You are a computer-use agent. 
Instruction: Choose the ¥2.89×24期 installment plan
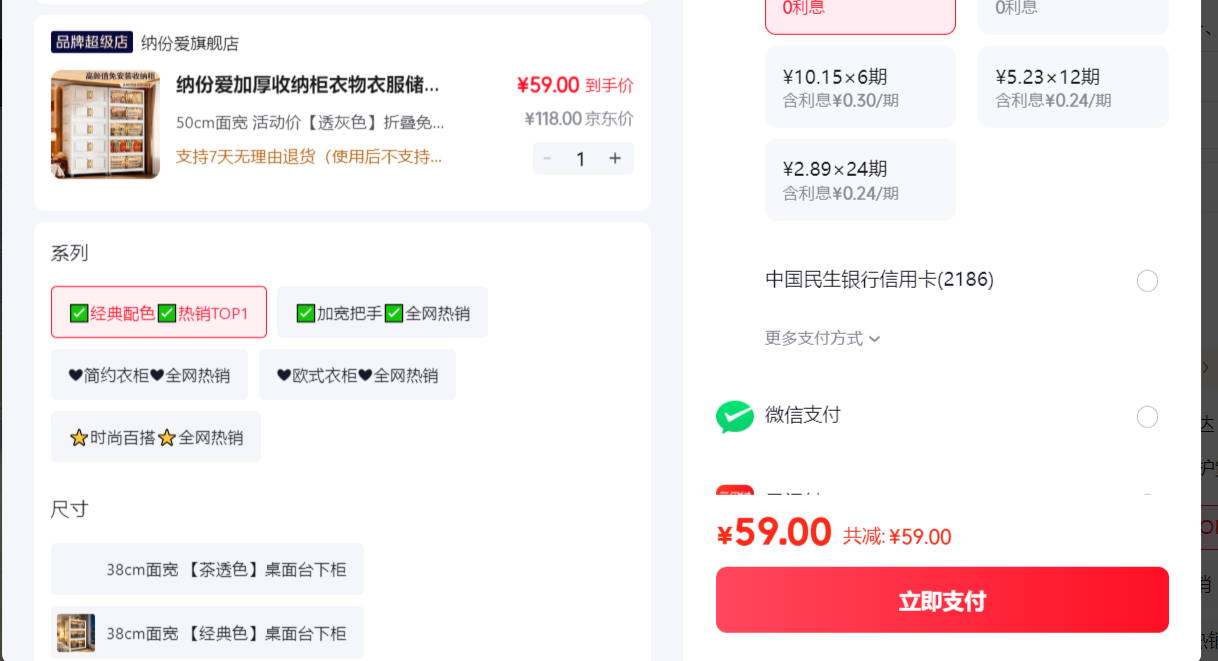[860, 179]
